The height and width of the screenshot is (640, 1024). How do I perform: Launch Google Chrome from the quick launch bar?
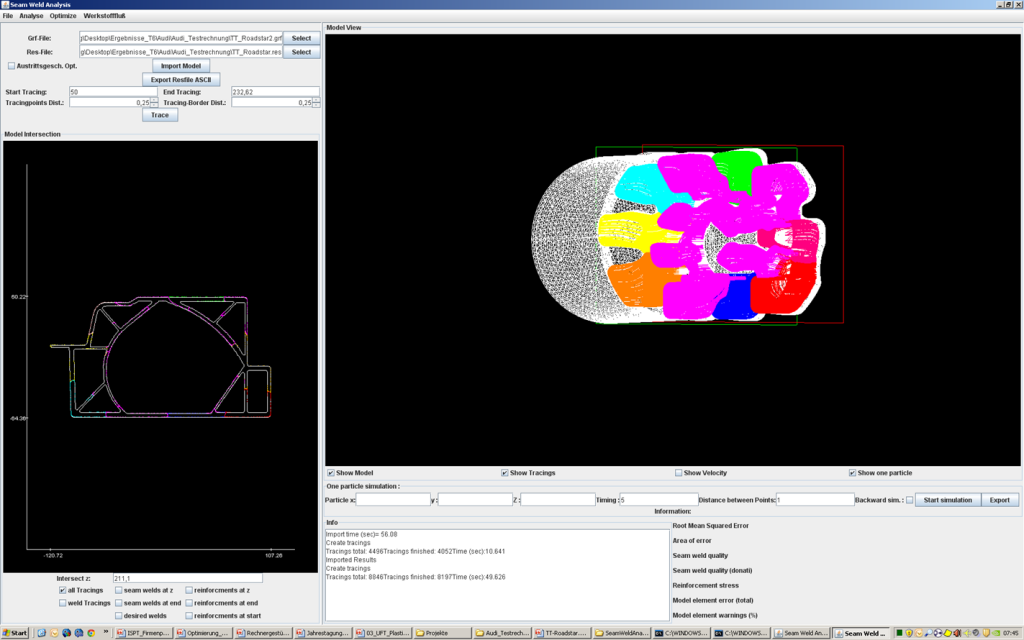tap(90, 632)
